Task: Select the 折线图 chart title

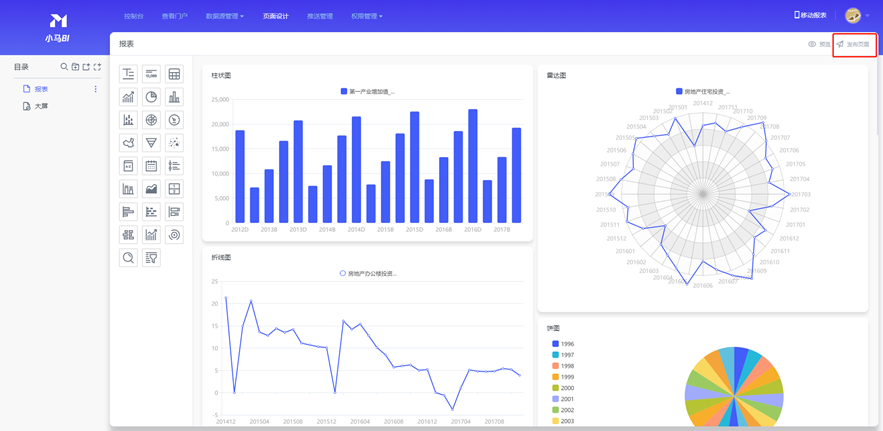Action: tap(221, 257)
